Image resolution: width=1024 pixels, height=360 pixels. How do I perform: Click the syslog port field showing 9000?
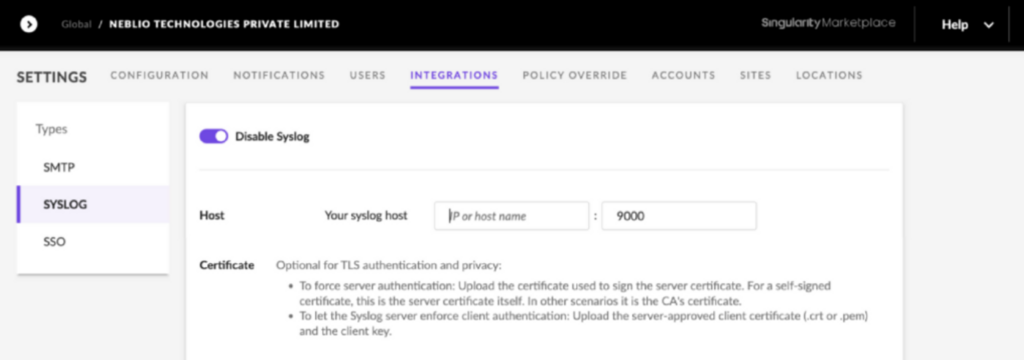(x=679, y=216)
